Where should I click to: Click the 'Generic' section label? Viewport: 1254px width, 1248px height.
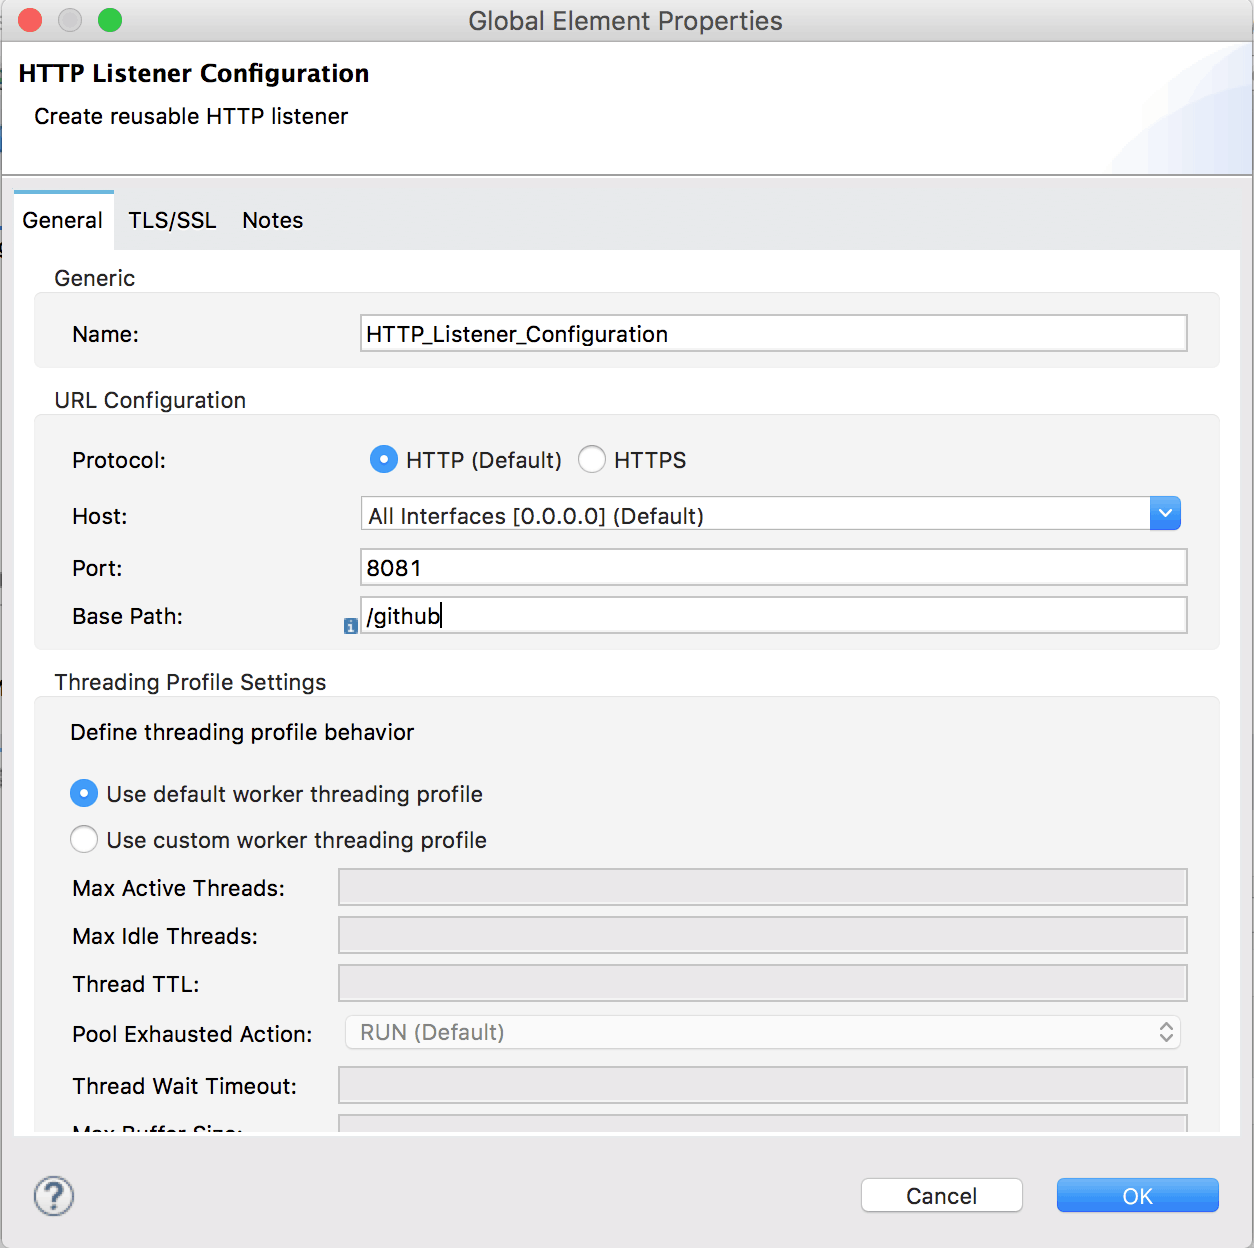[95, 278]
